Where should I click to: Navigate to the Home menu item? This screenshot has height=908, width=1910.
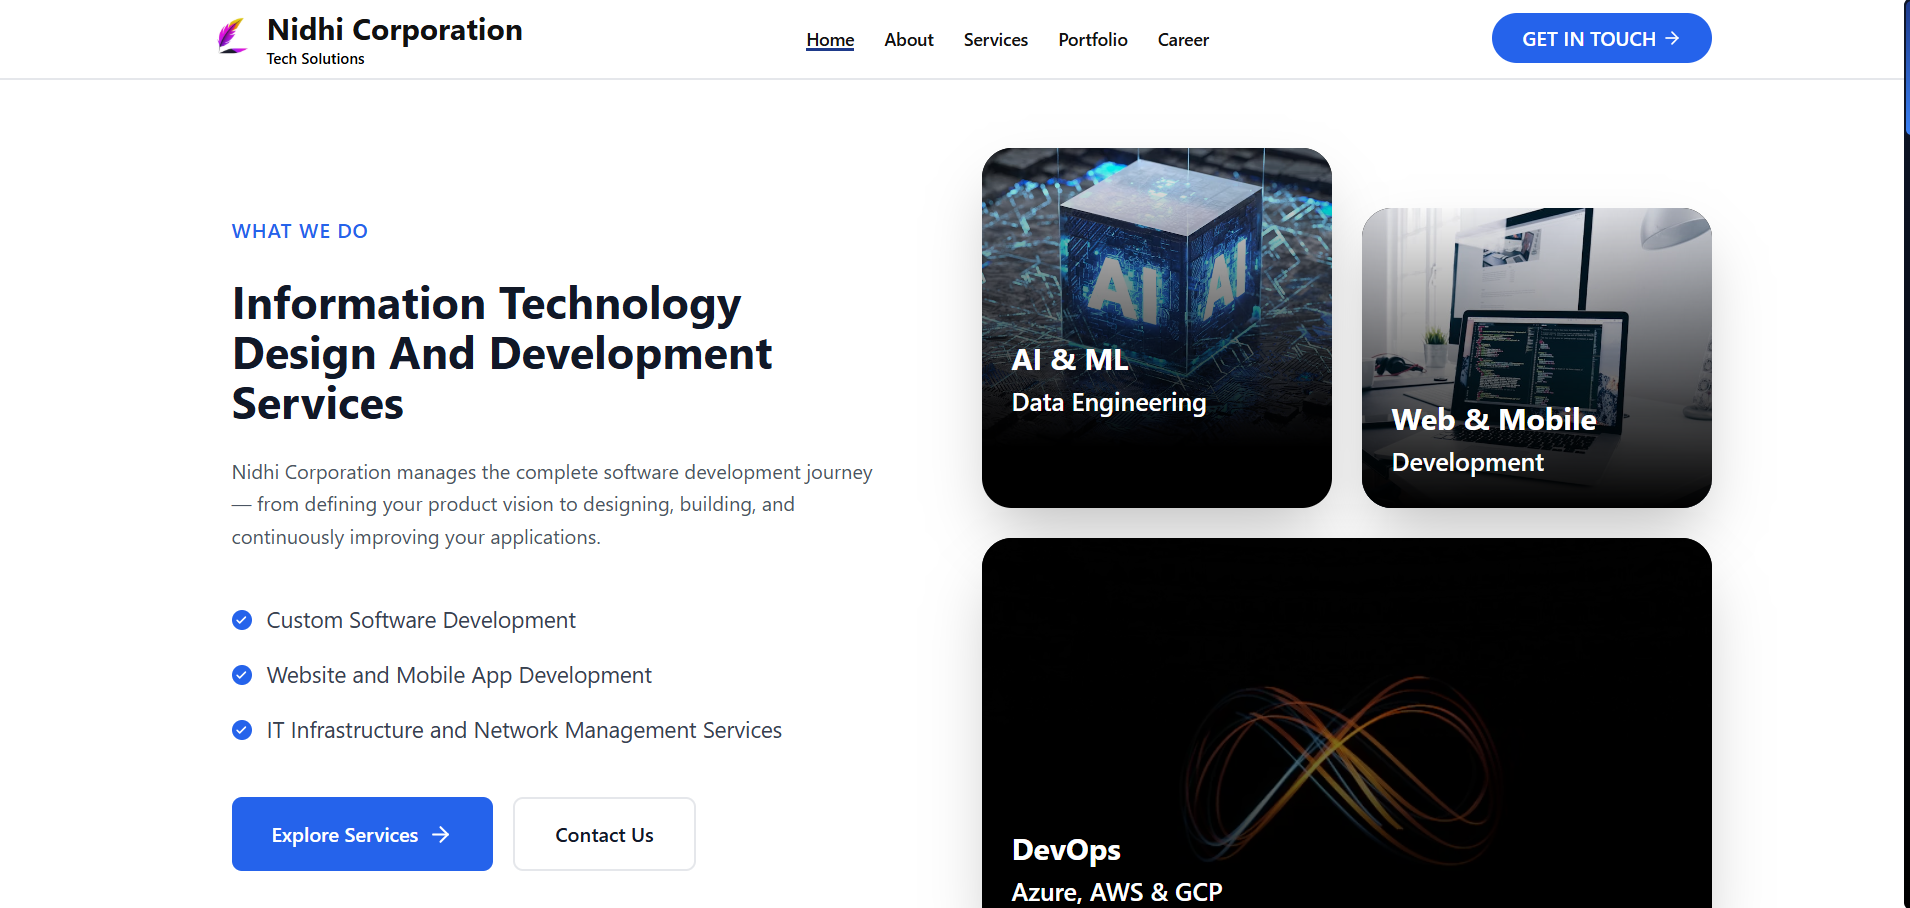point(830,40)
